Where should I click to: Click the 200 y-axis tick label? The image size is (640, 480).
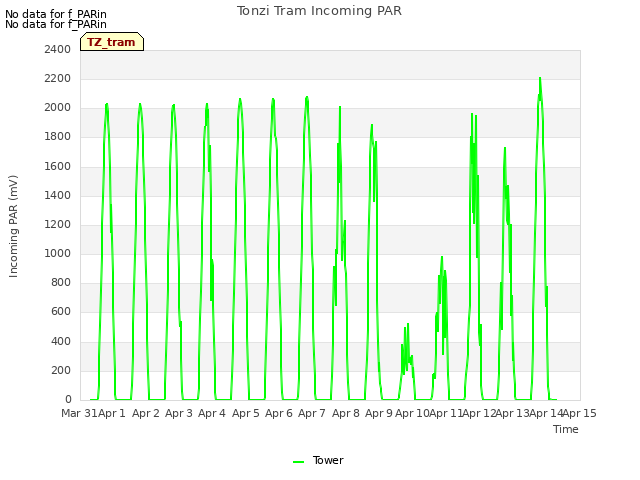click(61, 370)
